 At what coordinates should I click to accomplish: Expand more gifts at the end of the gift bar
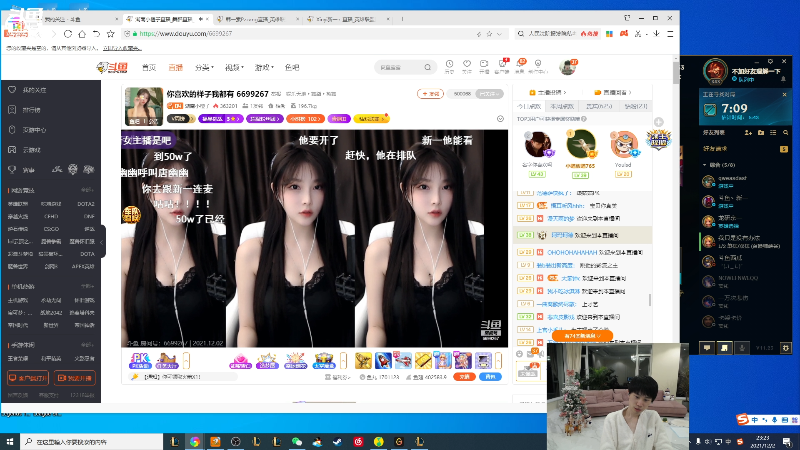[x=498, y=361]
